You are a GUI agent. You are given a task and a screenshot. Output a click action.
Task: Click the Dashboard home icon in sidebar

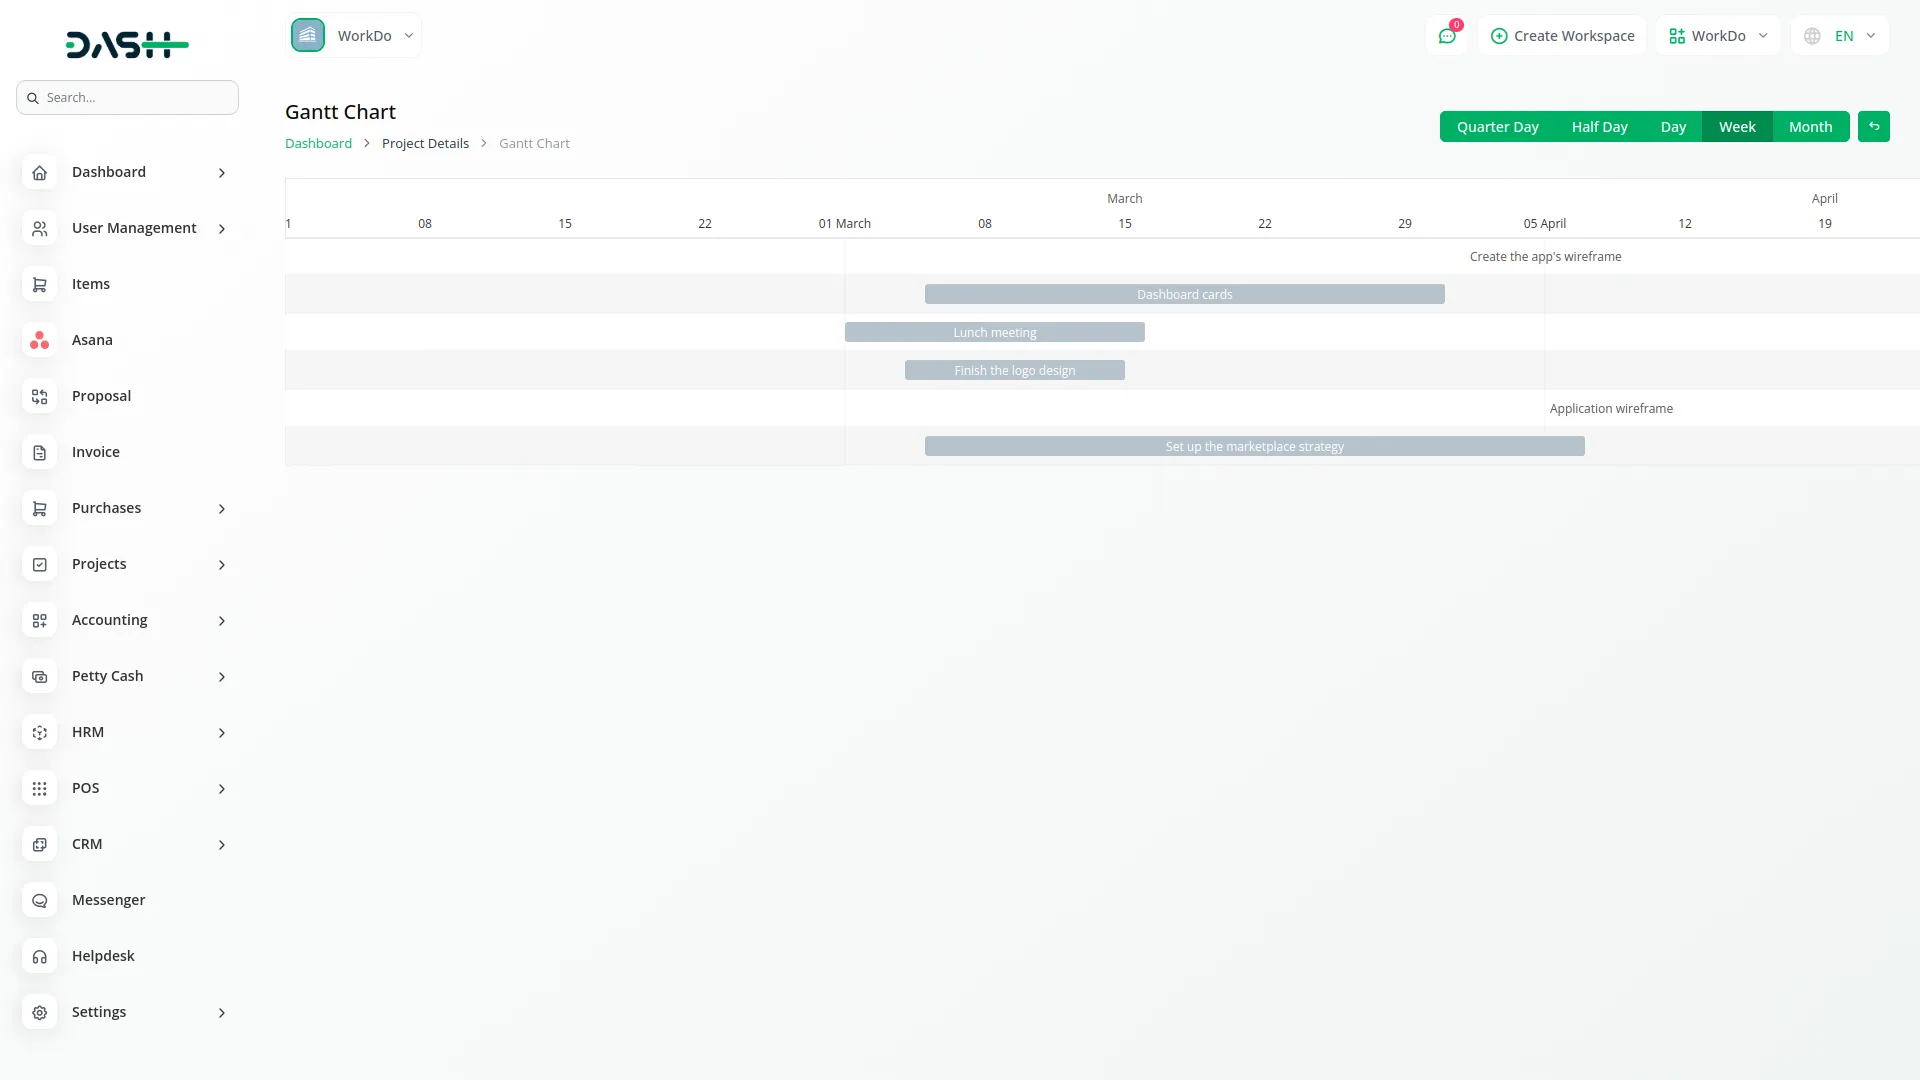(39, 173)
